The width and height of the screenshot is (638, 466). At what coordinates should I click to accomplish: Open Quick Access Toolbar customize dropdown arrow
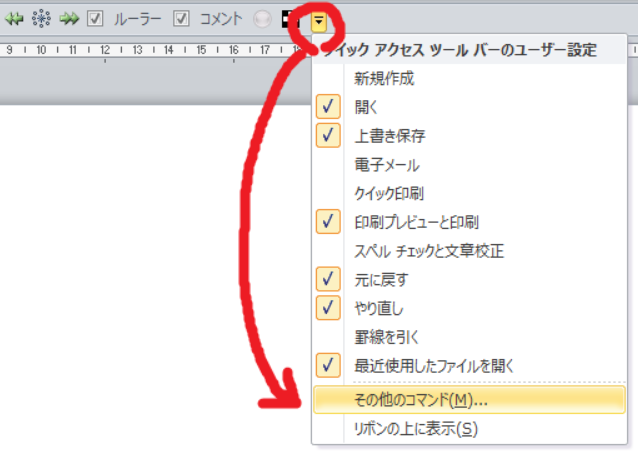(320, 19)
